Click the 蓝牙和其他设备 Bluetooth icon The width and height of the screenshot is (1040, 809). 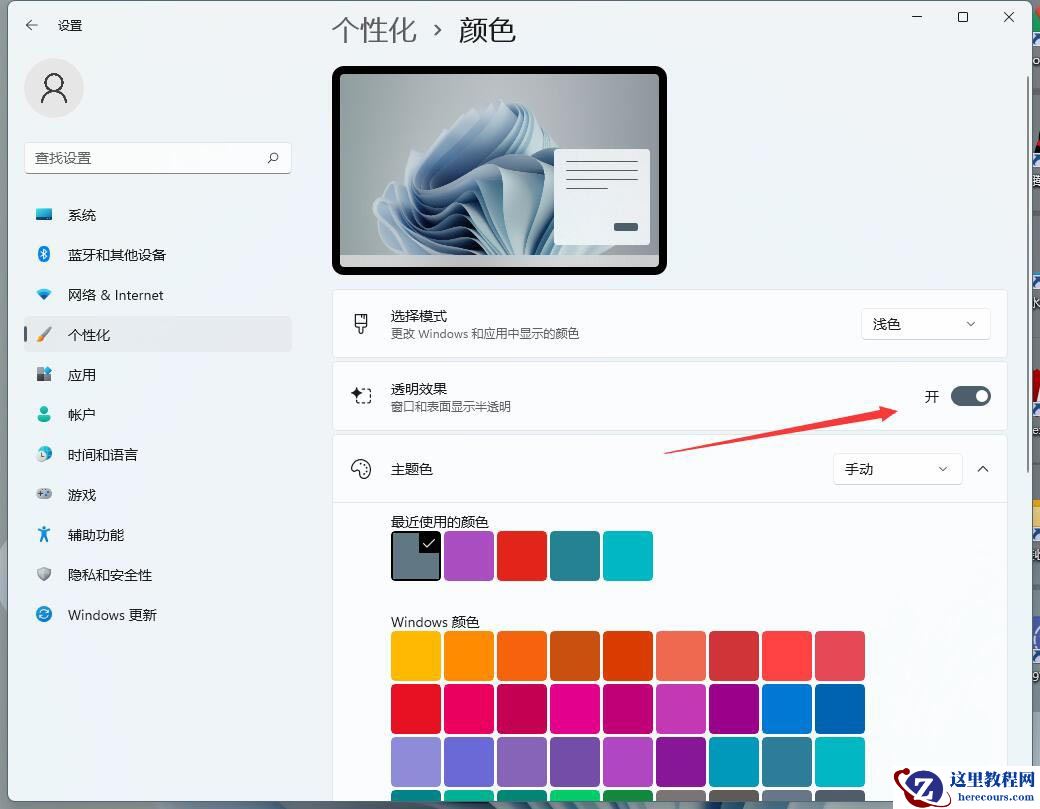43,254
